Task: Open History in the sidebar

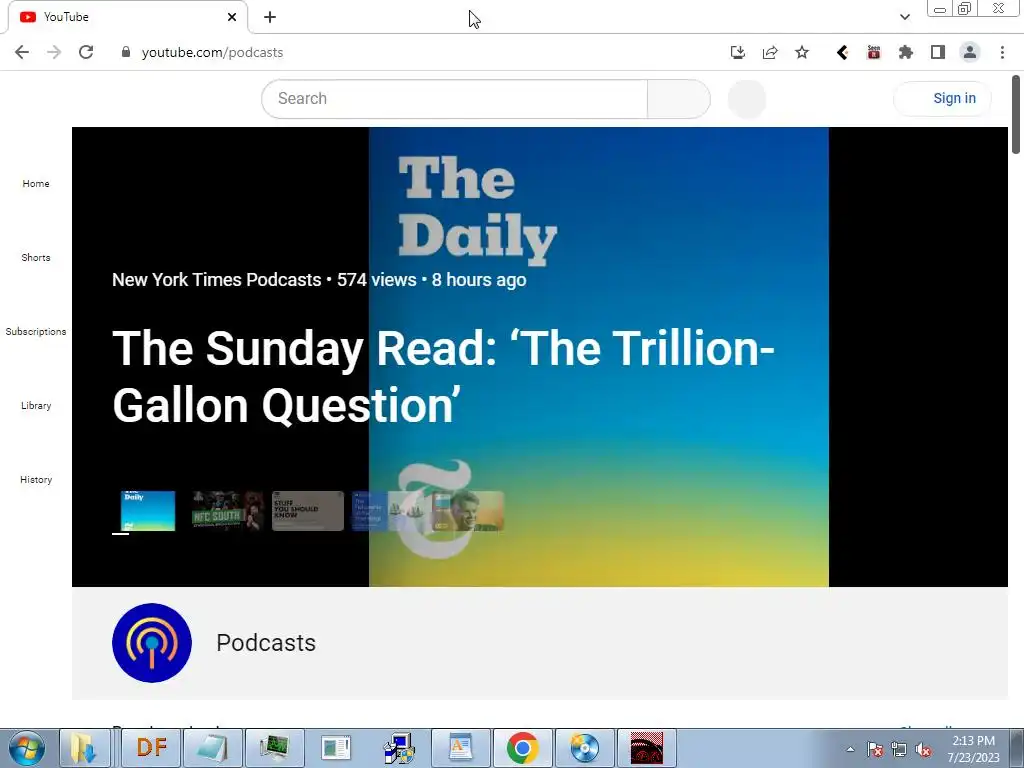Action: [36, 479]
